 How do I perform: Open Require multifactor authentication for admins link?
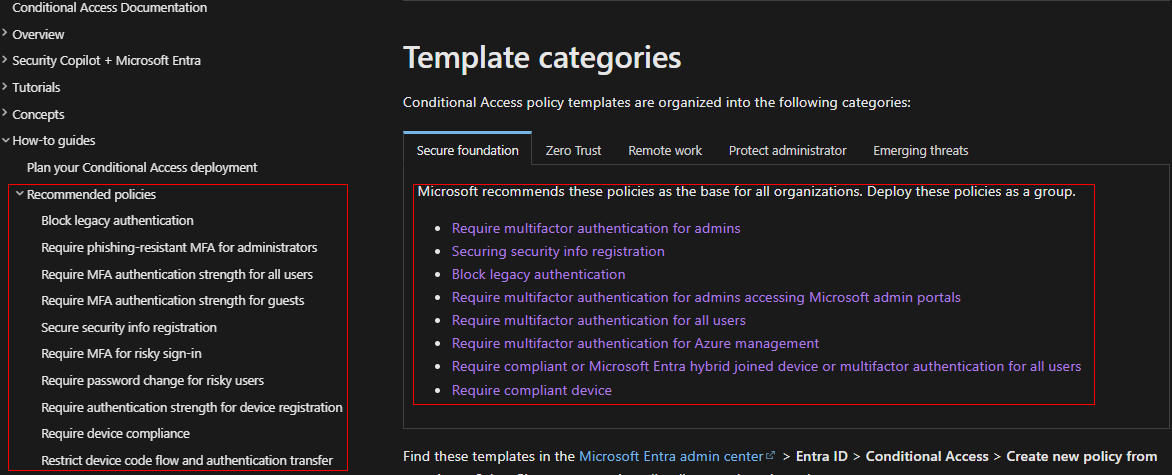pos(596,228)
